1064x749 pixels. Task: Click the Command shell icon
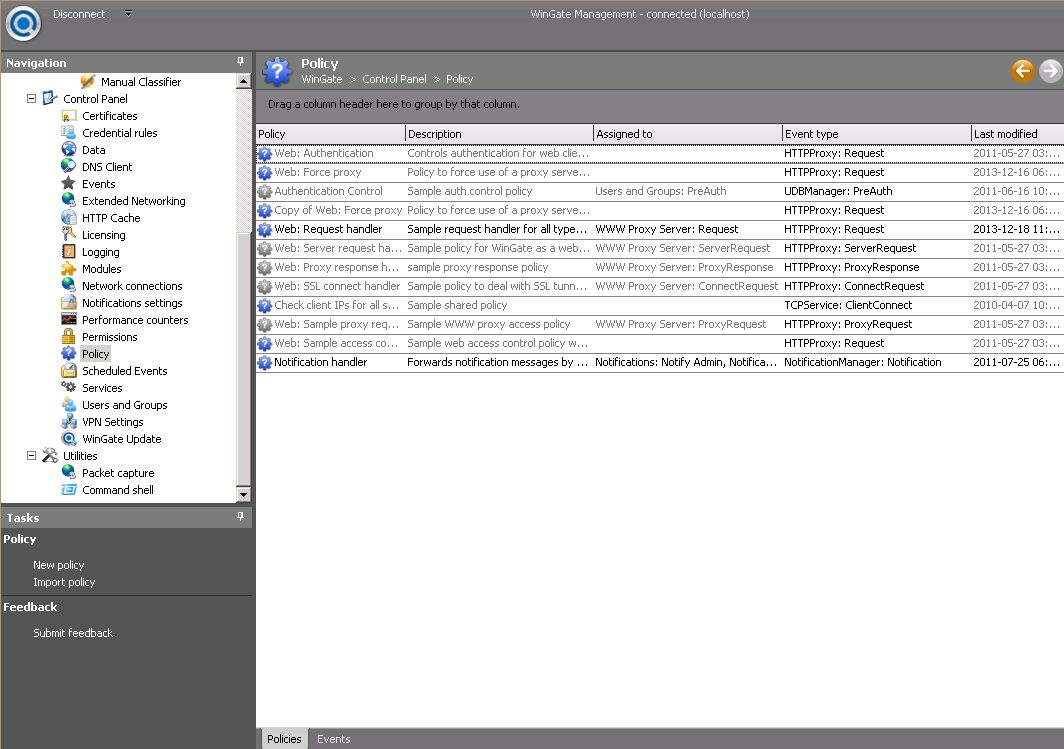69,489
